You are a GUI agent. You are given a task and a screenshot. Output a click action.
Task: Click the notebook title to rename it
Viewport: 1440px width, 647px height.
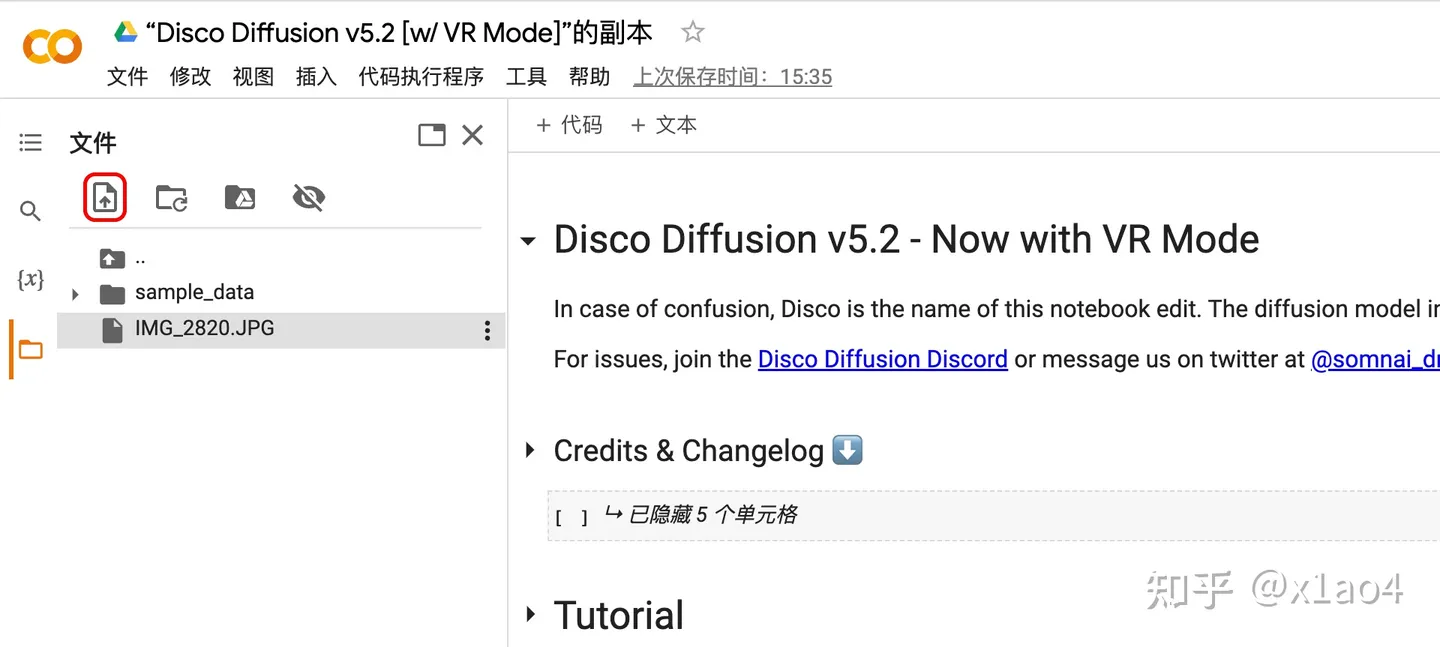(399, 33)
